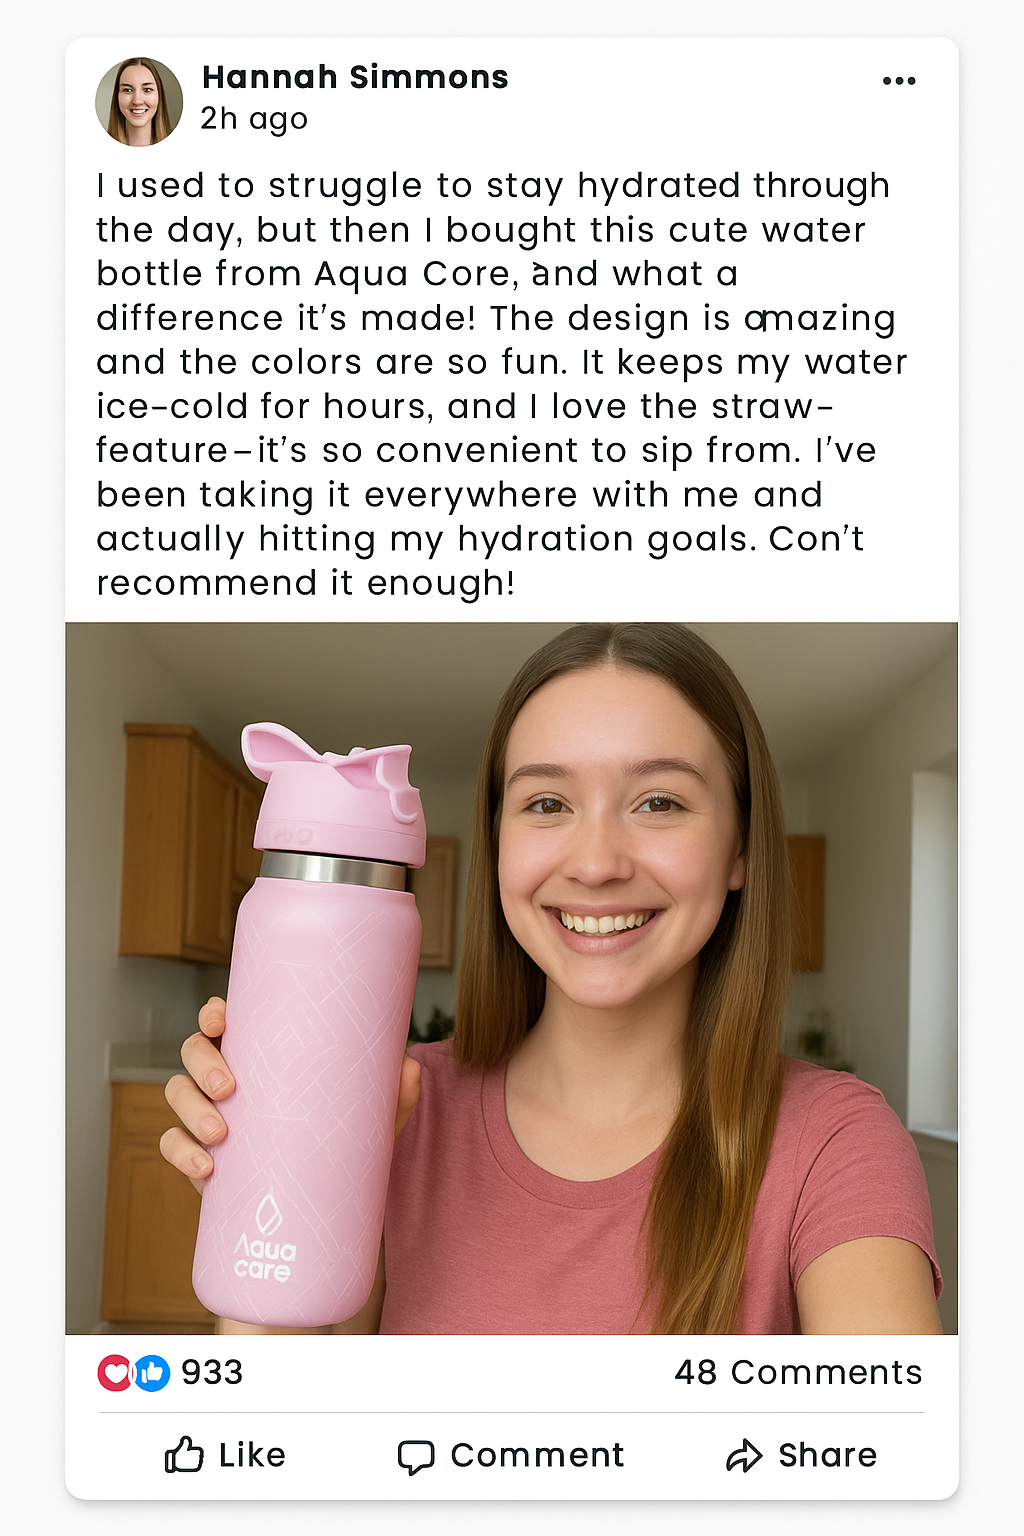Select the Like label text
Viewport: 1024px width, 1536px height.
pos(252,1455)
